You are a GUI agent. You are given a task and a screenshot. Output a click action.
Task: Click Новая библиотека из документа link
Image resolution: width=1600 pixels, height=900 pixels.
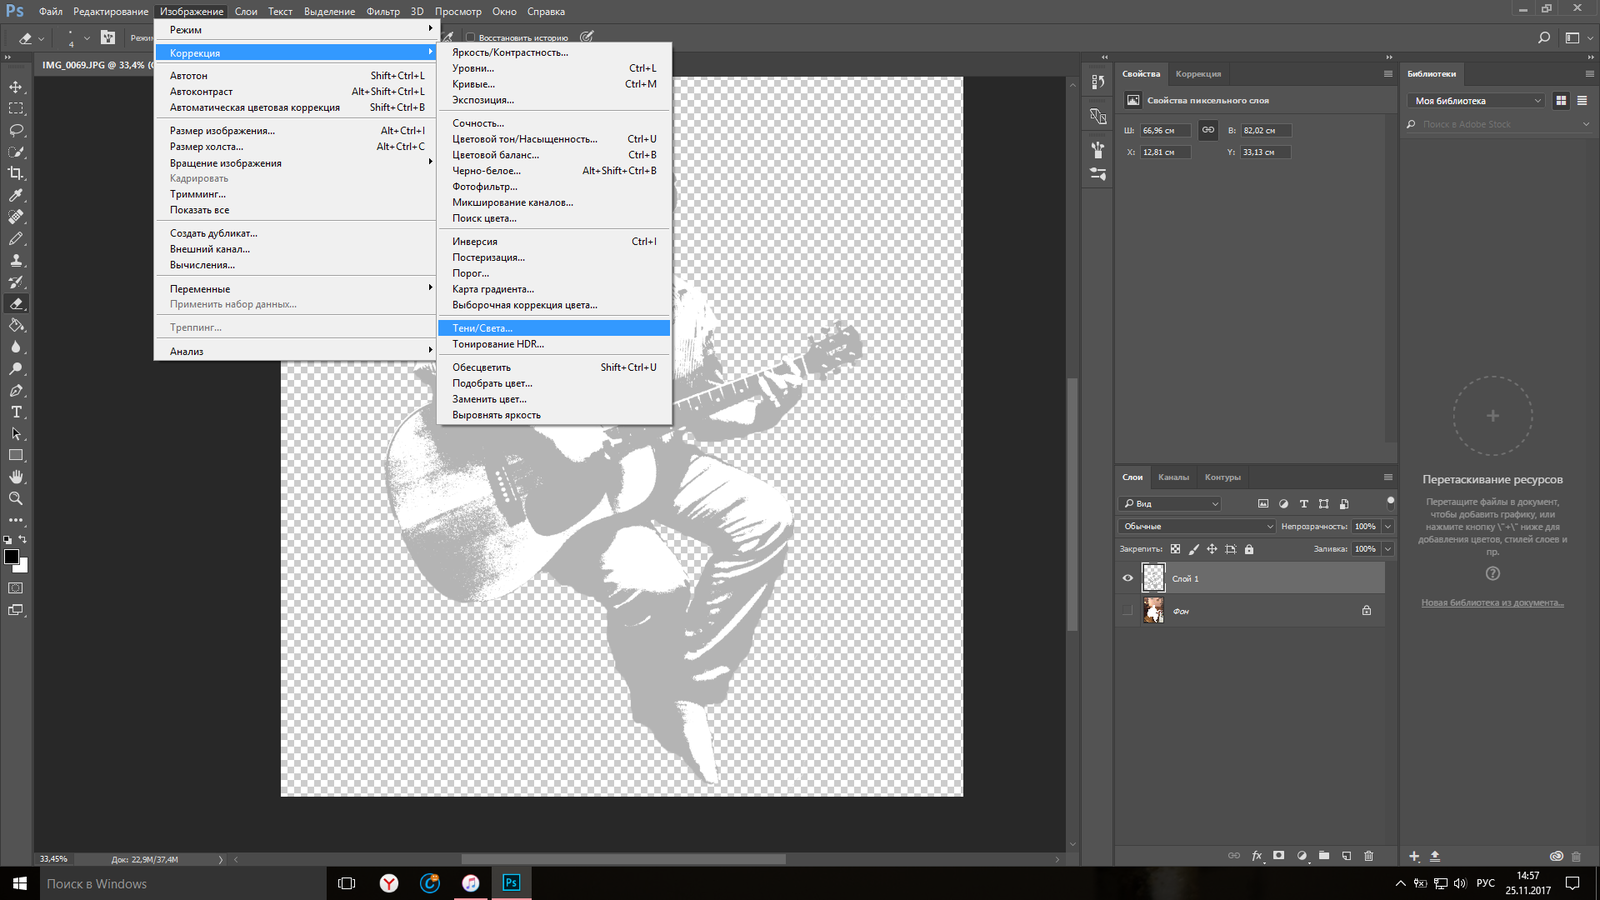pos(1493,603)
